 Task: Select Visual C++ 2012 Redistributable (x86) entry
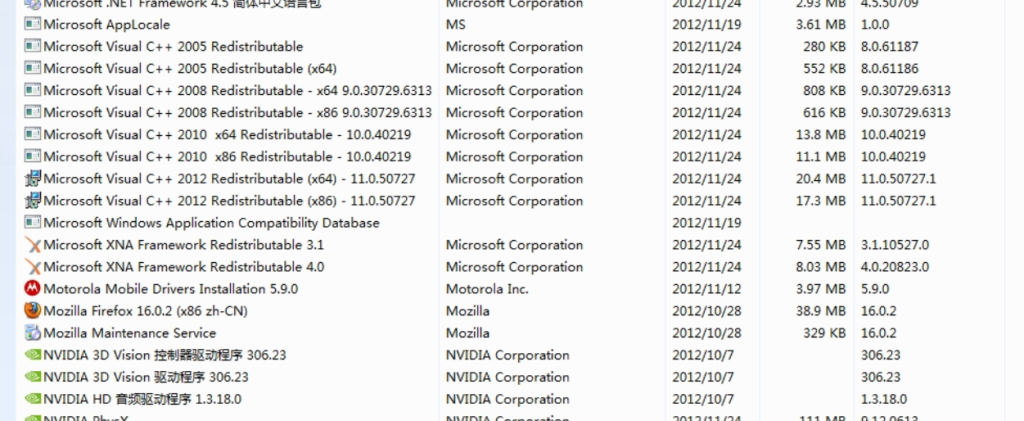coord(229,201)
